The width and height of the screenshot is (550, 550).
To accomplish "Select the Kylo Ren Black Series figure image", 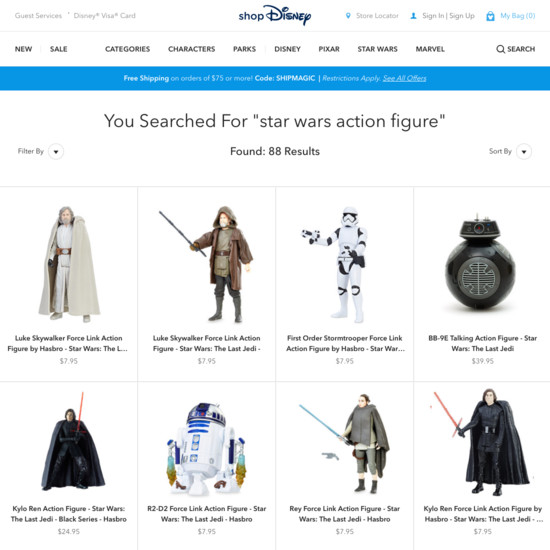I will point(73,441).
